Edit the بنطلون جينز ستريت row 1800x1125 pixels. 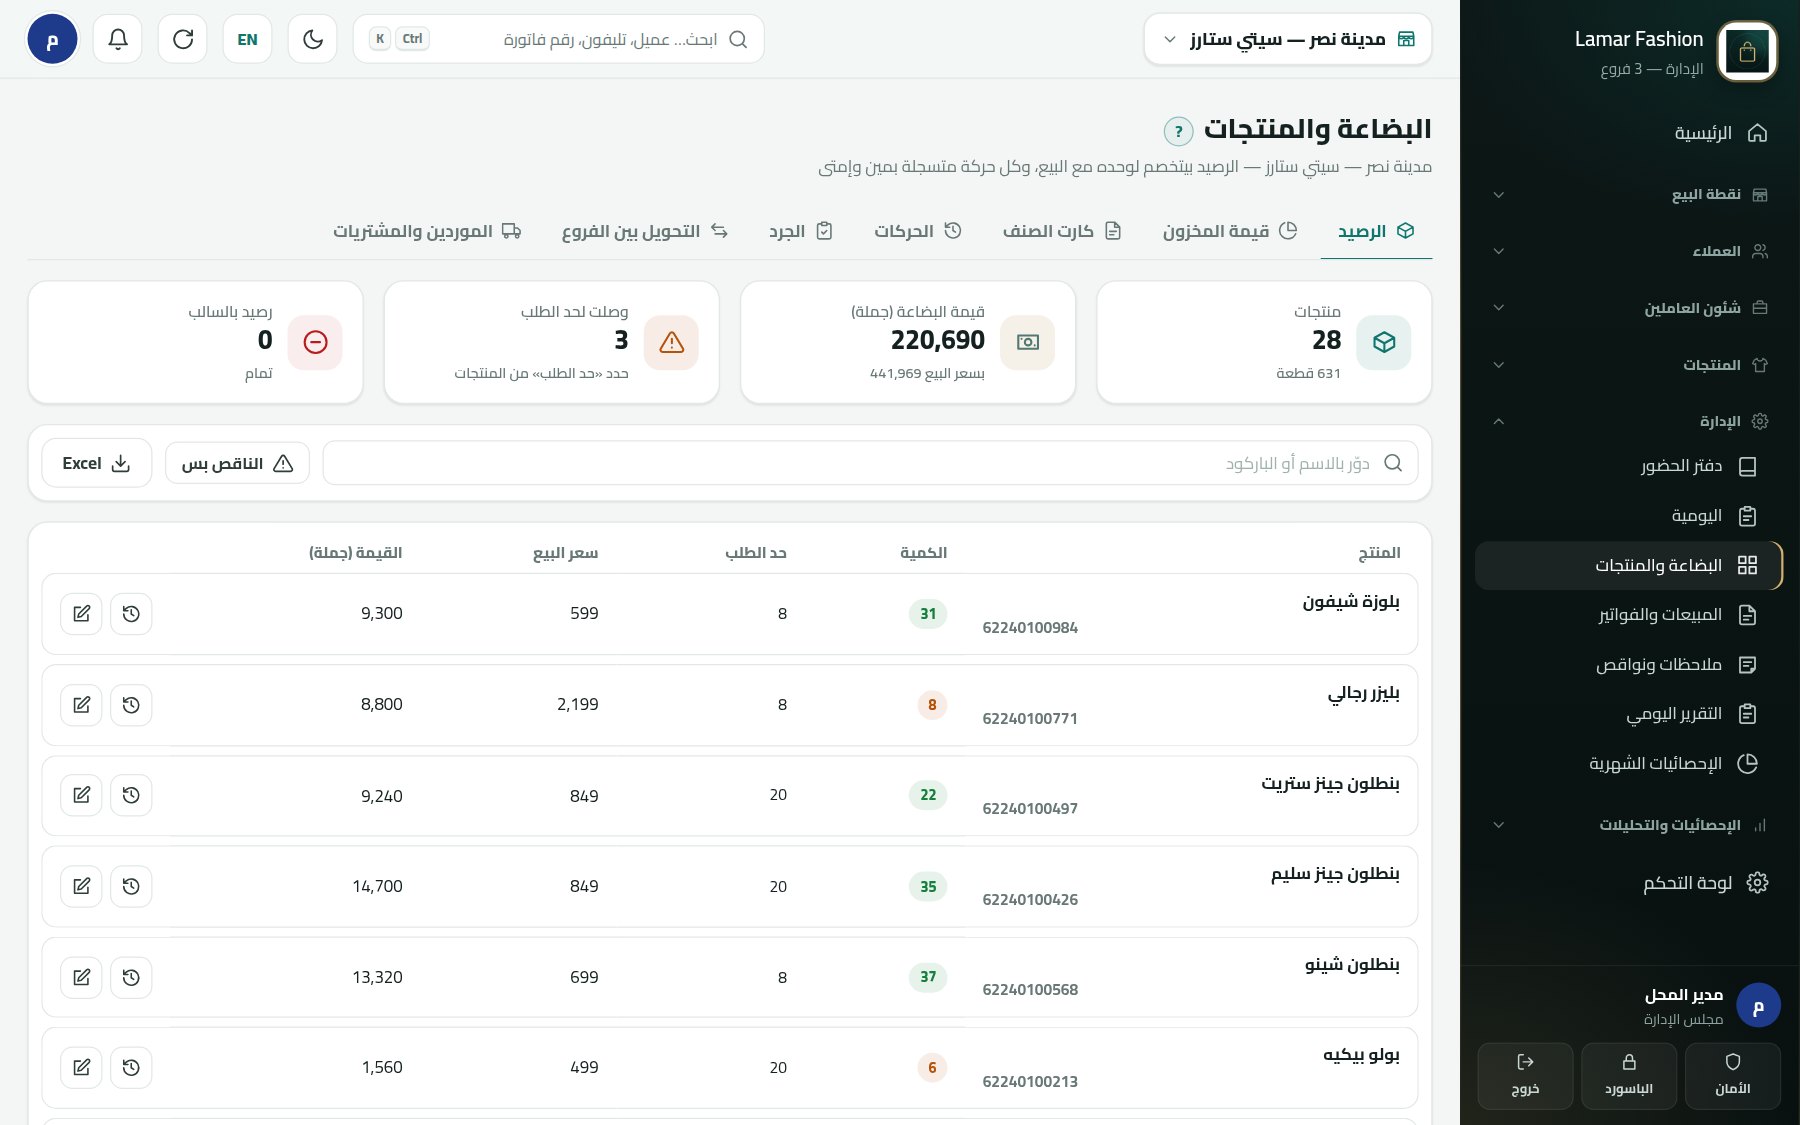coord(82,795)
